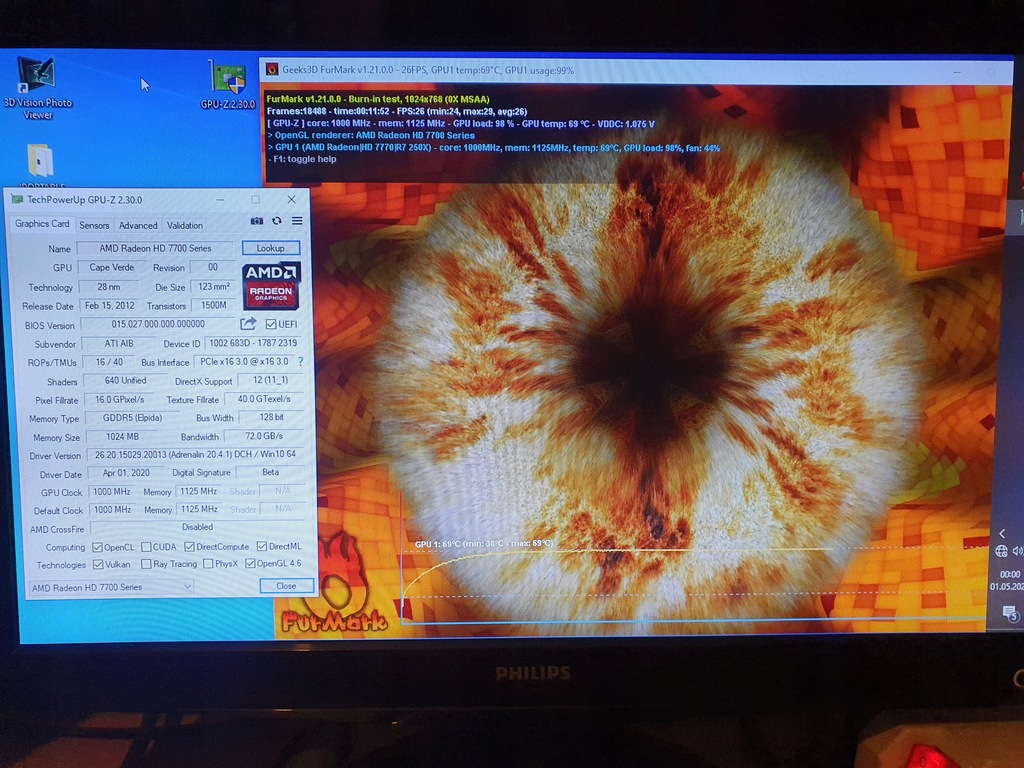
Task: Show hidden tray icons with the chevron
Action: pyautogui.click(x=1002, y=534)
